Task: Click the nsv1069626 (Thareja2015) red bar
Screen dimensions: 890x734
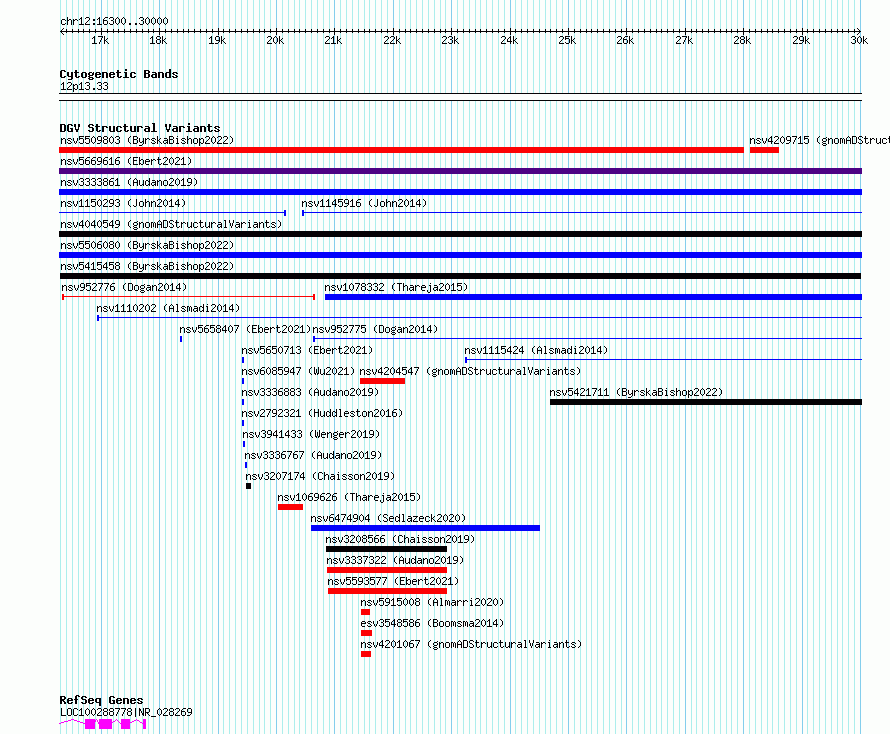Action: (x=290, y=507)
